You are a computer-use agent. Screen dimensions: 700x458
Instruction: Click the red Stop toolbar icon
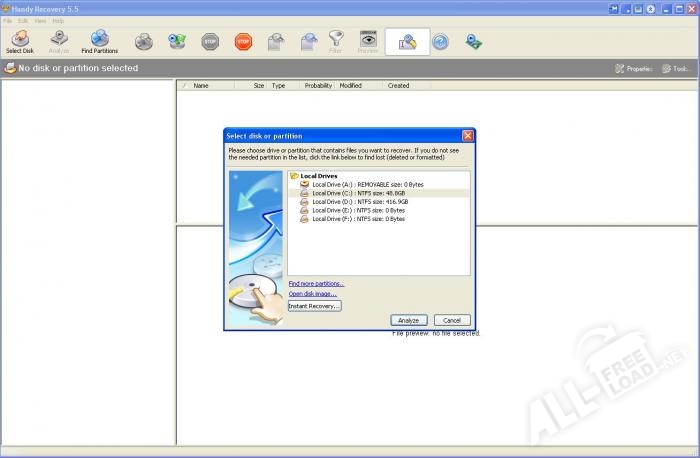(x=243, y=41)
